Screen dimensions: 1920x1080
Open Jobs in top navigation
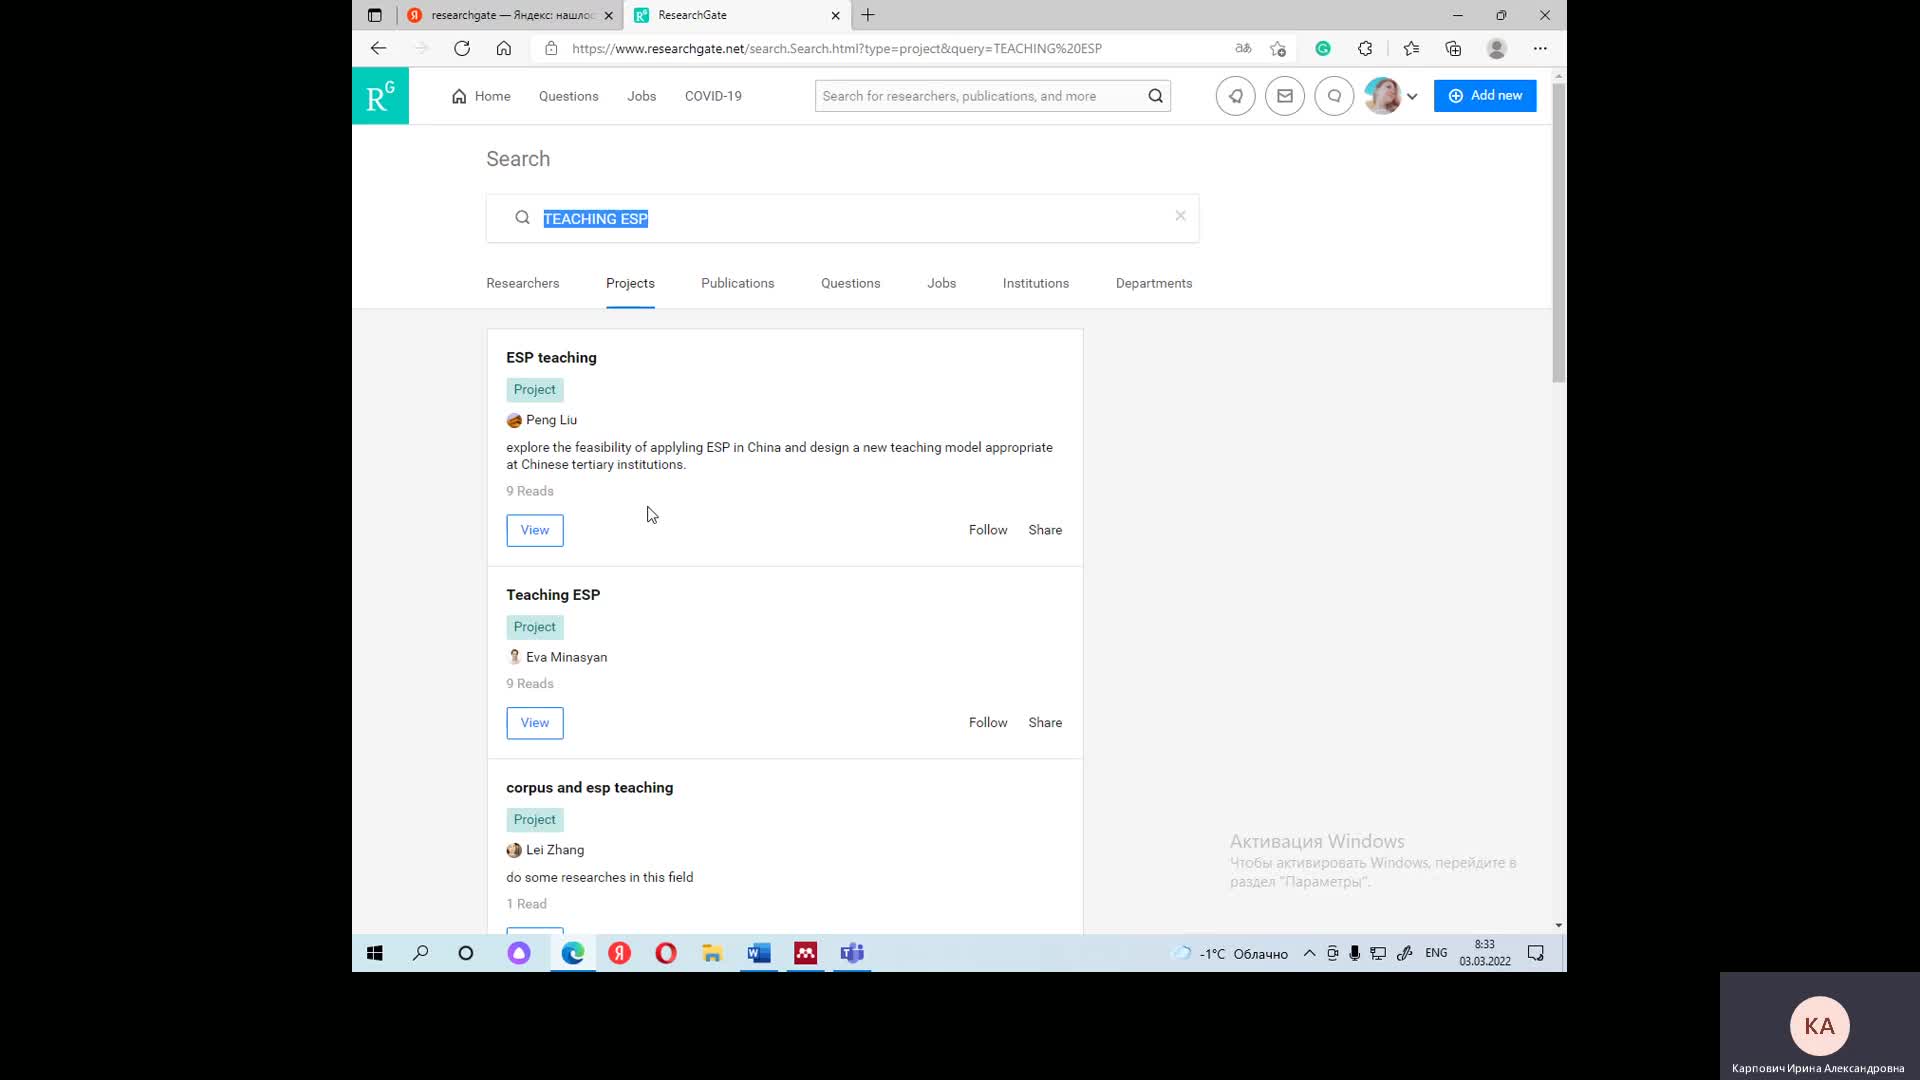641,96
